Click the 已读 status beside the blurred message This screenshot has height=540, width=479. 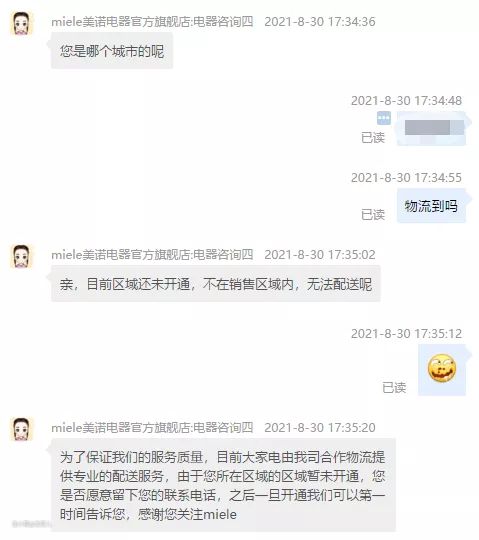point(373,137)
